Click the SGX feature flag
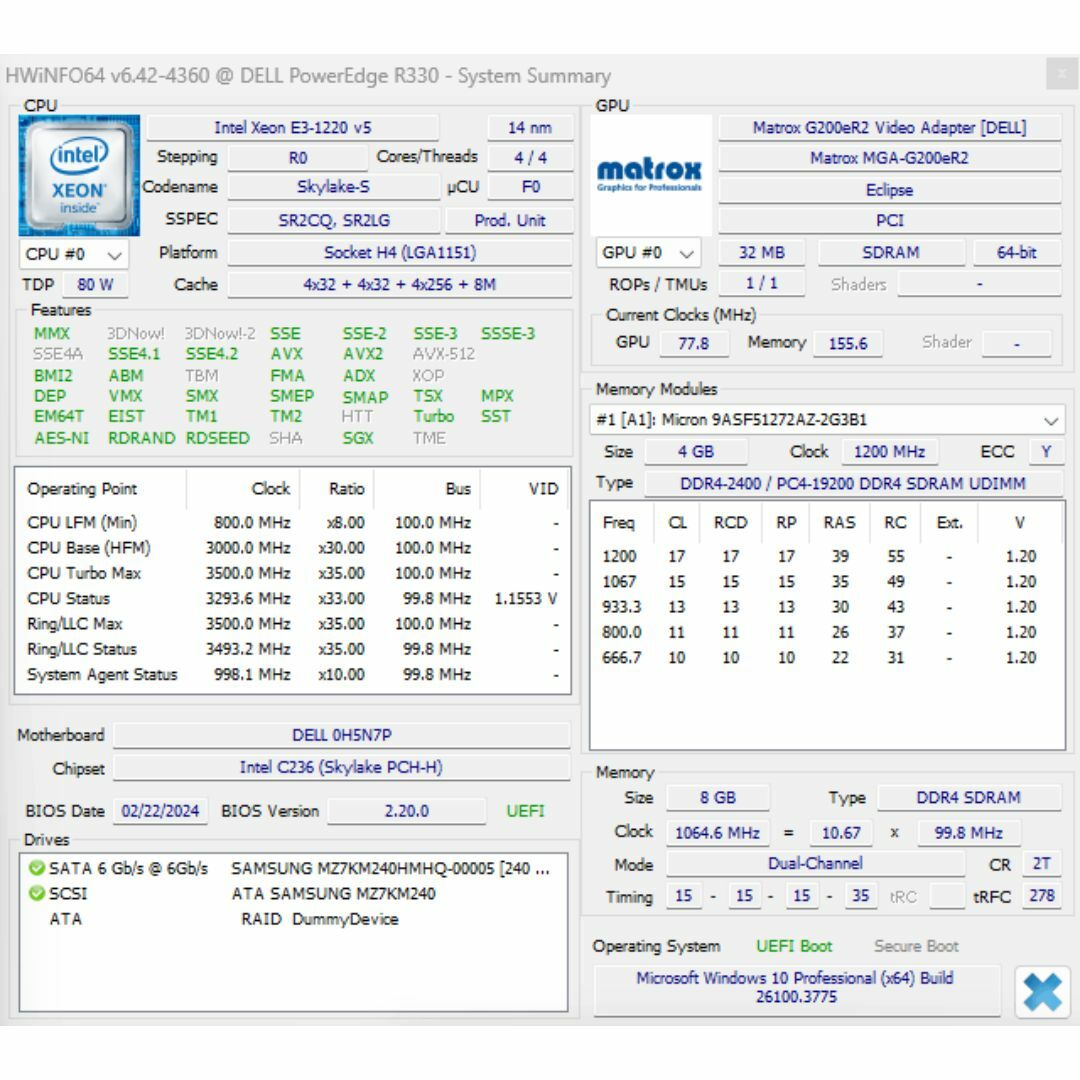 tap(358, 438)
